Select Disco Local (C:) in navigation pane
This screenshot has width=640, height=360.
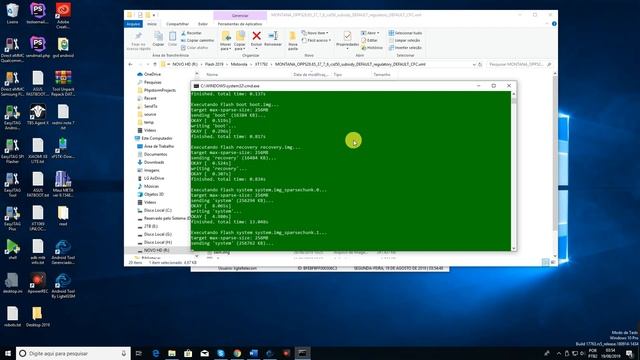(x=158, y=210)
